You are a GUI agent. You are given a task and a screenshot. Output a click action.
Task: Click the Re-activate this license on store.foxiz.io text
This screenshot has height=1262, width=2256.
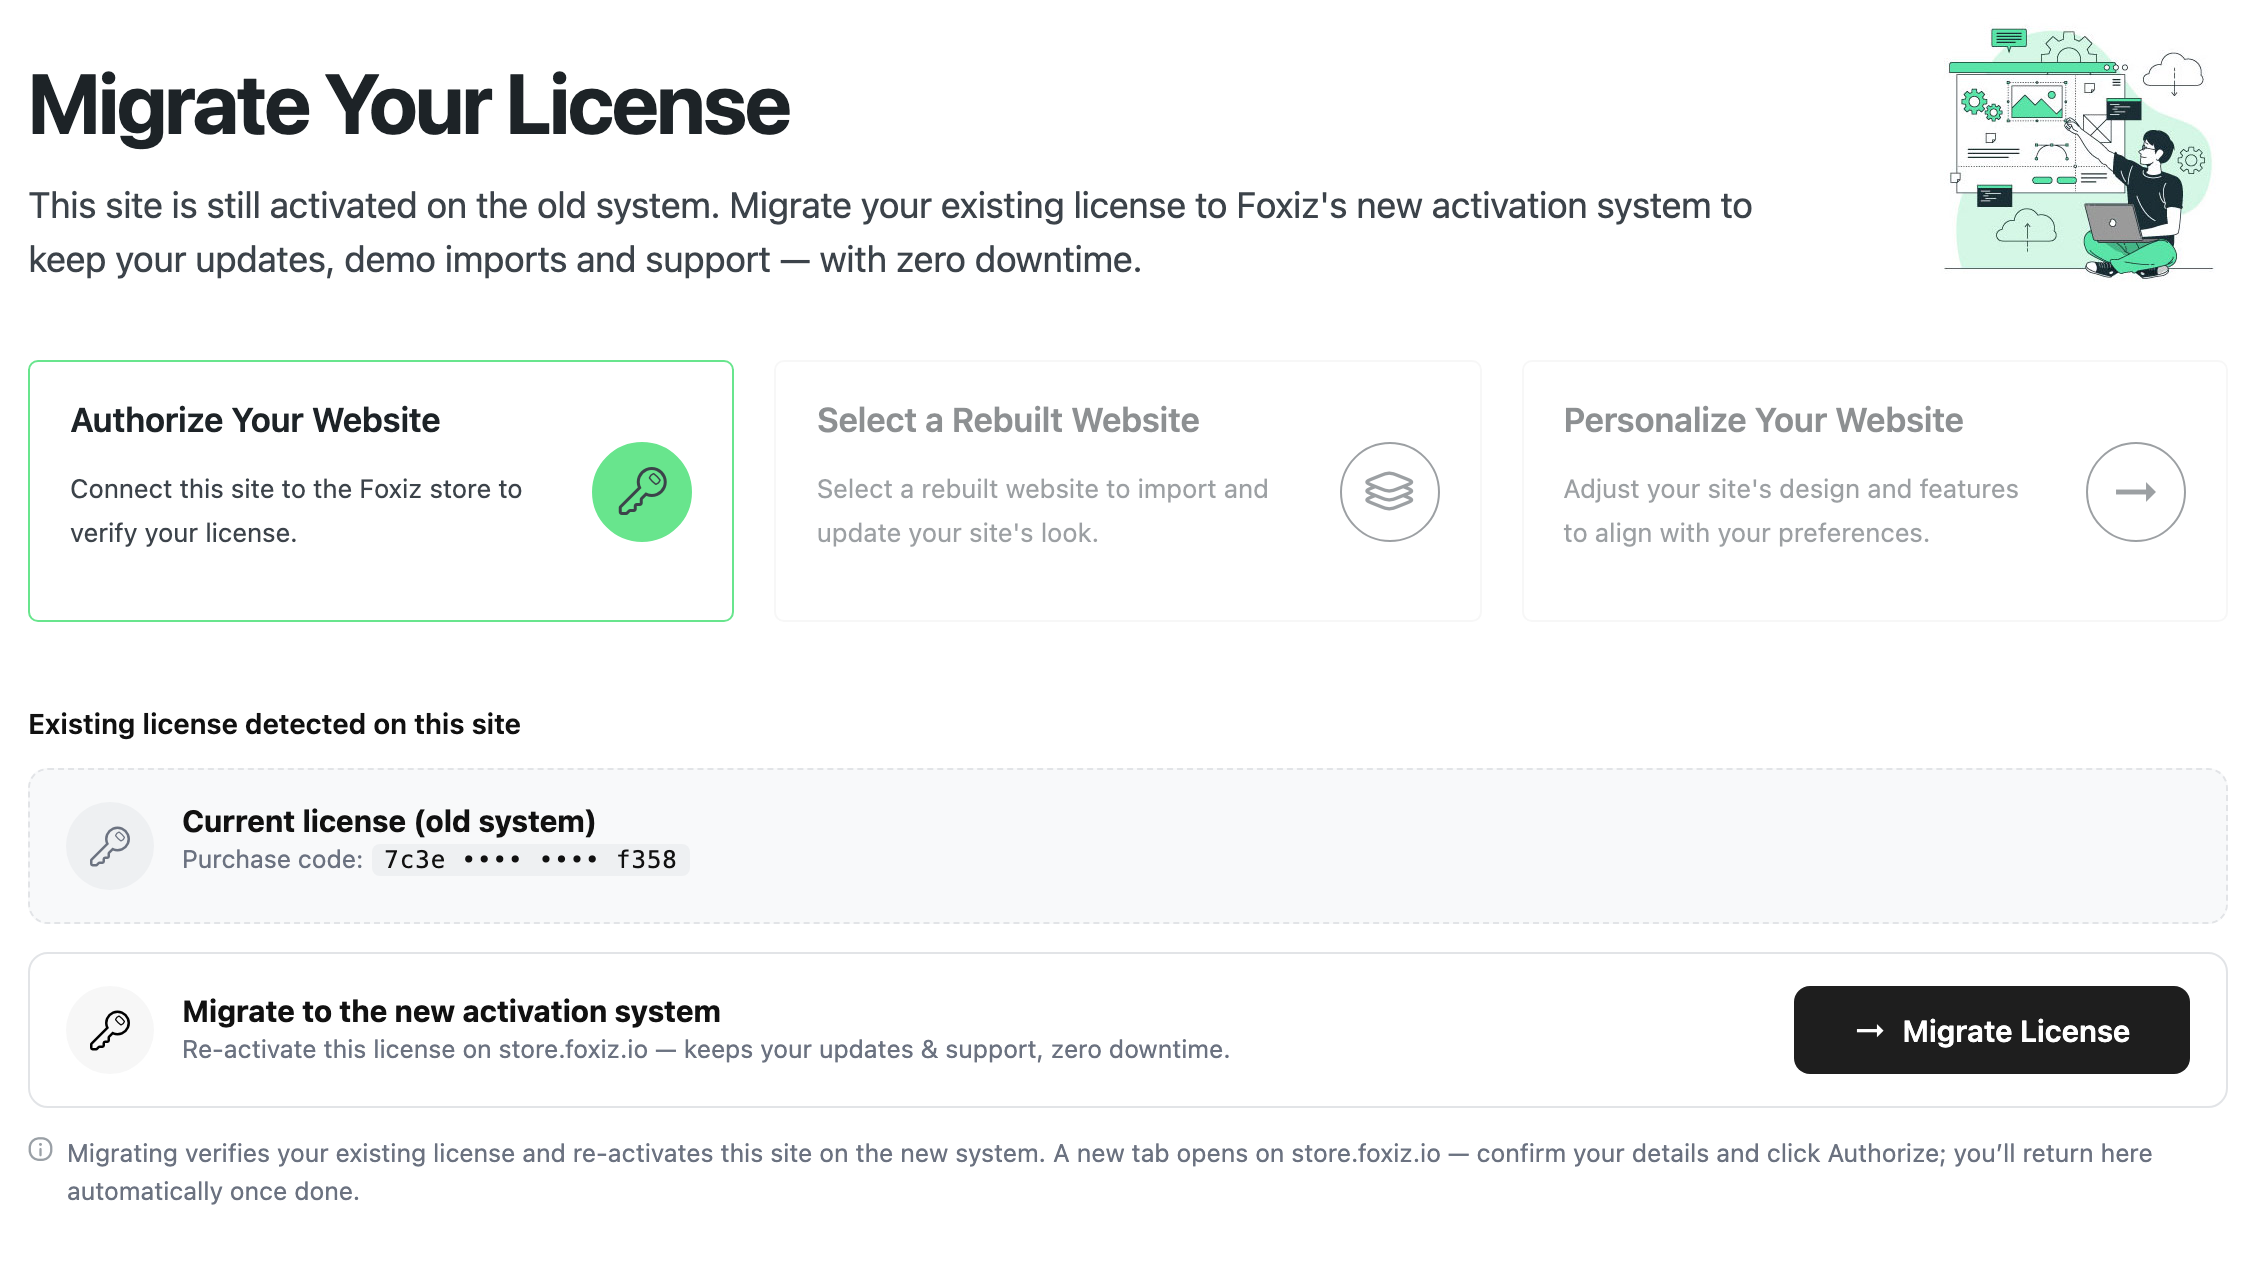click(706, 1050)
